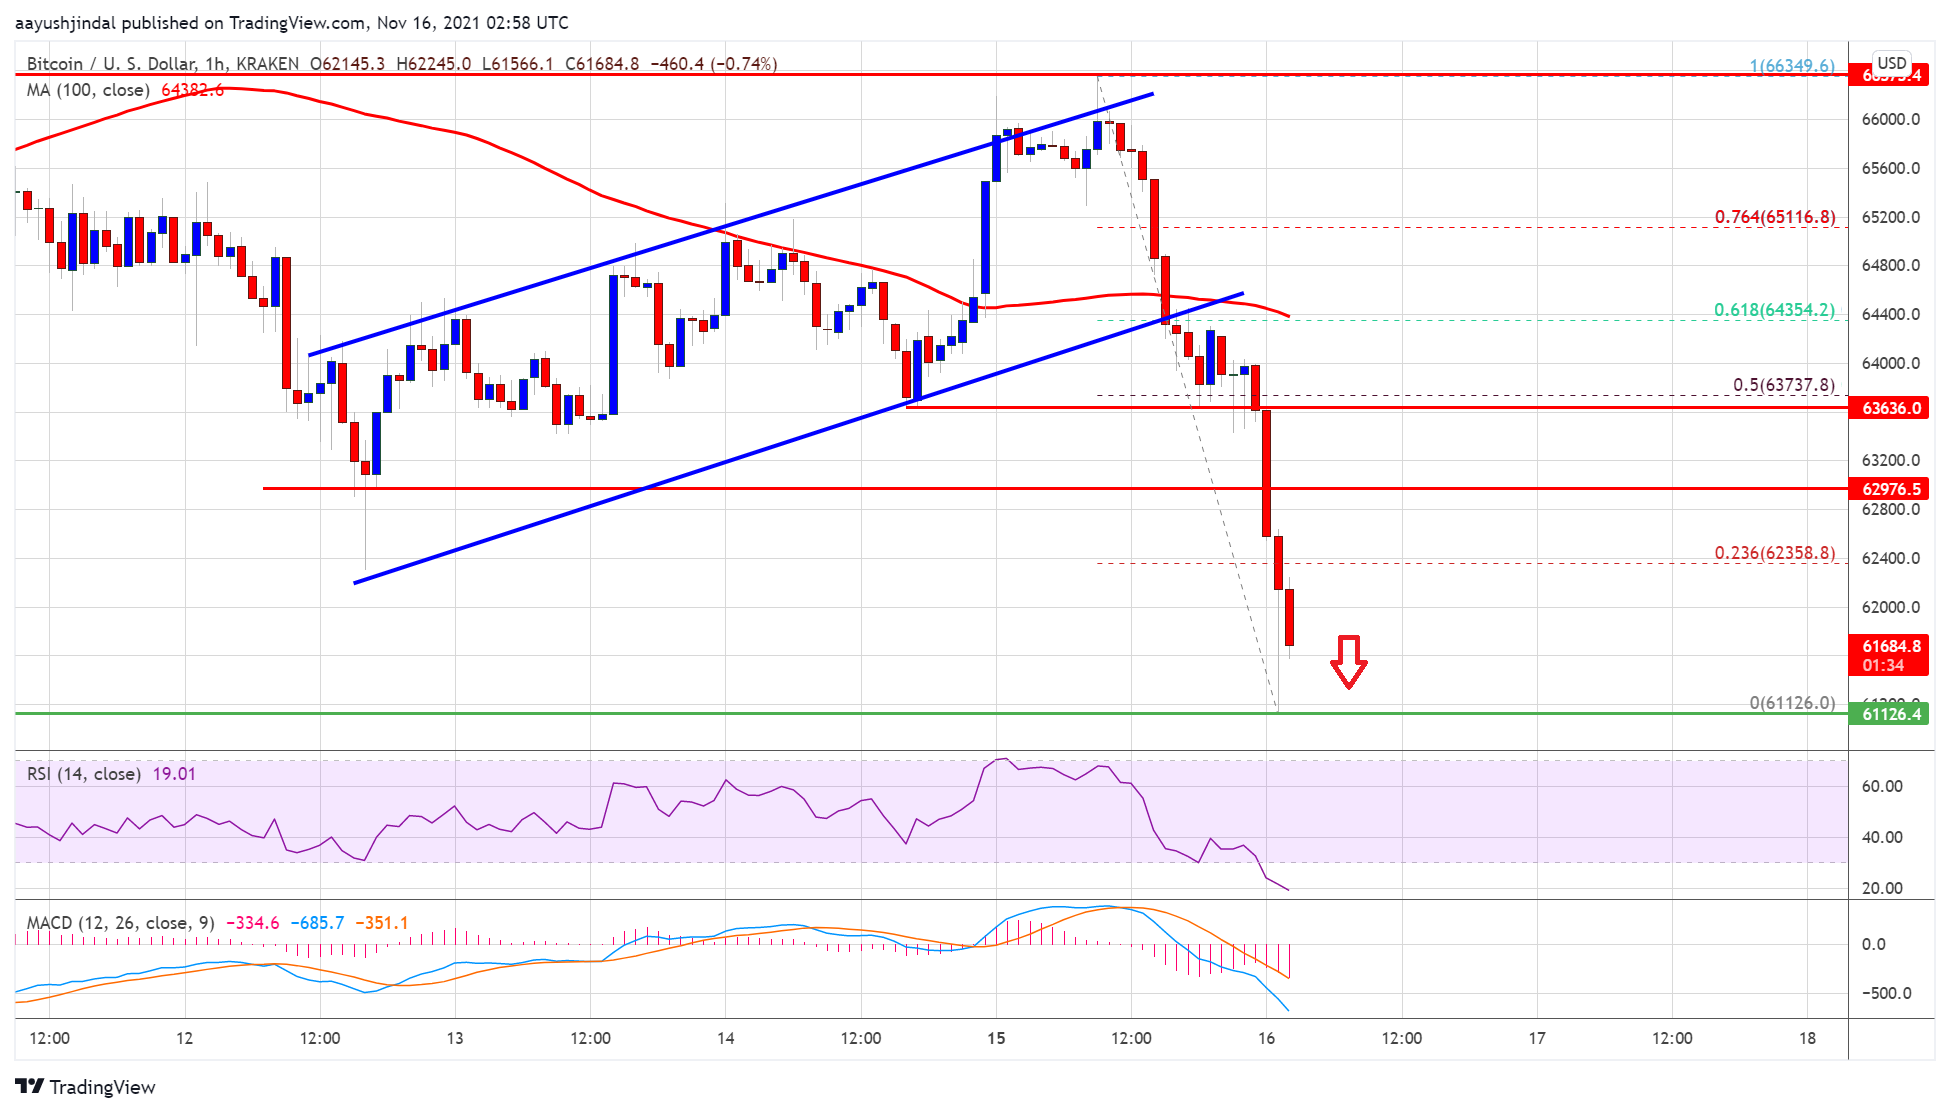Select the 61684.8 current price tag
This screenshot has height=1113, width=1950.
pos(1890,647)
